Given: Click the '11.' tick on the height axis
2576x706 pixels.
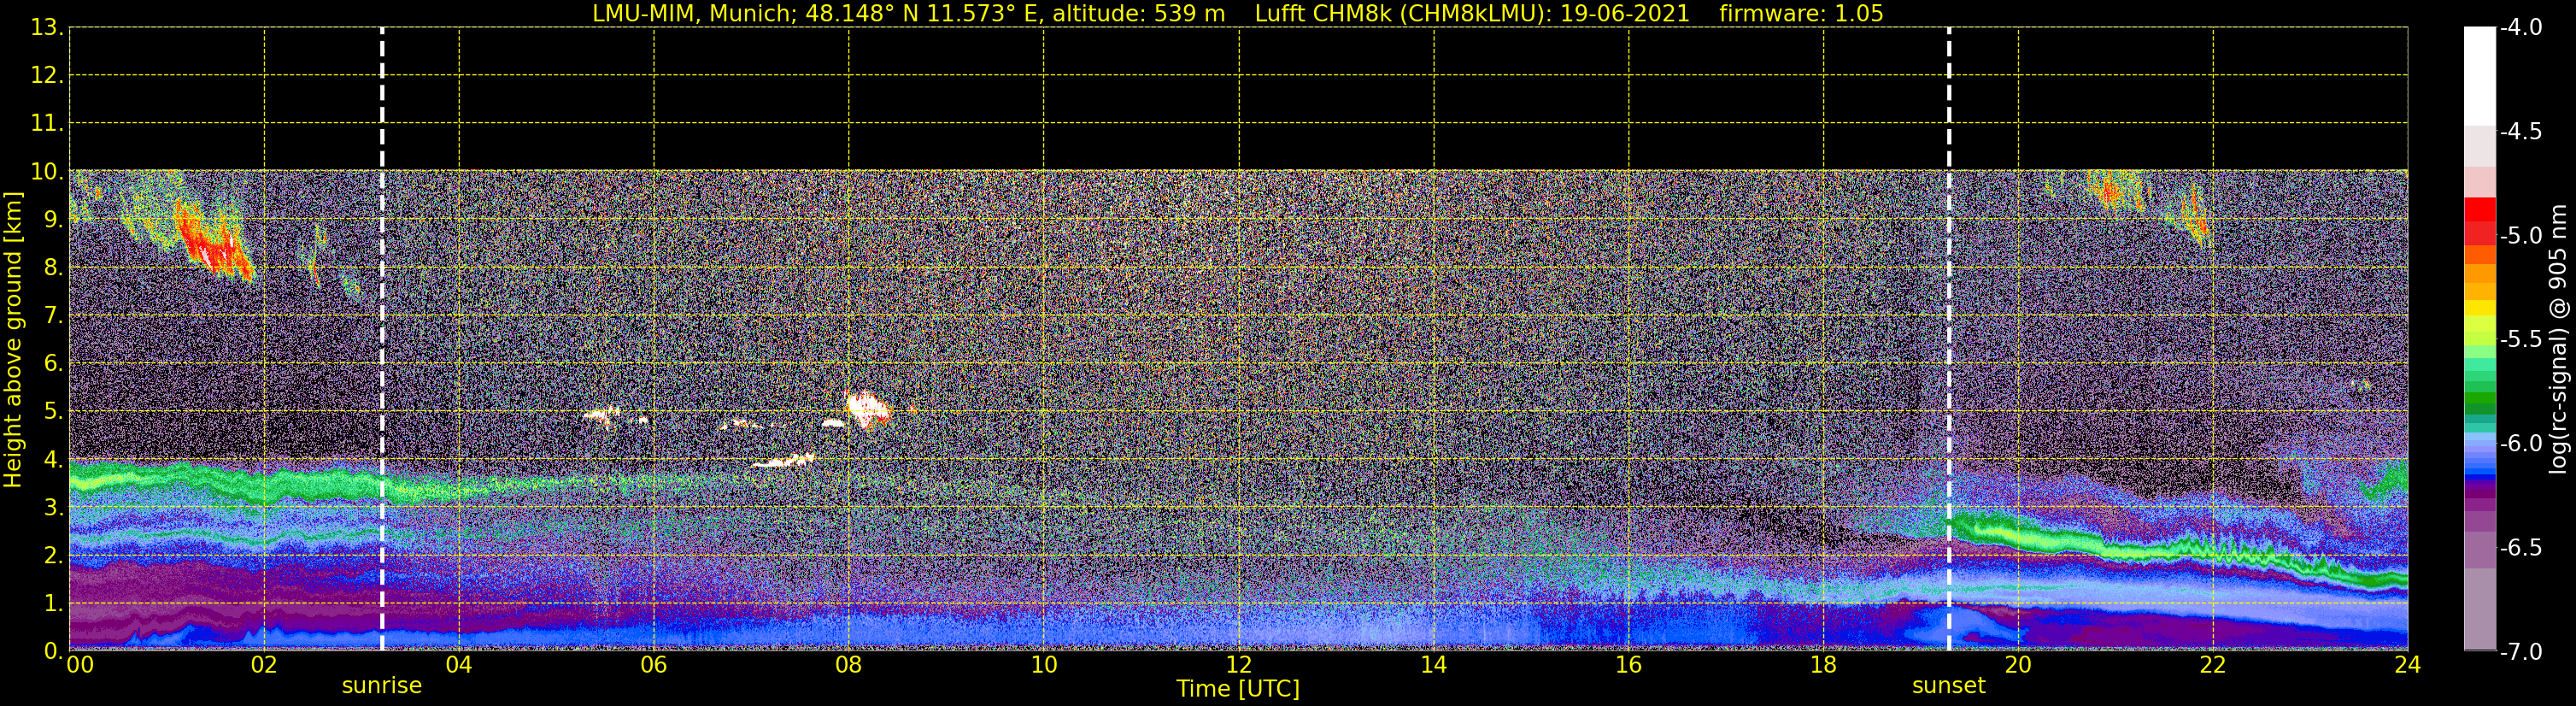Looking at the screenshot, I should tap(47, 124).
